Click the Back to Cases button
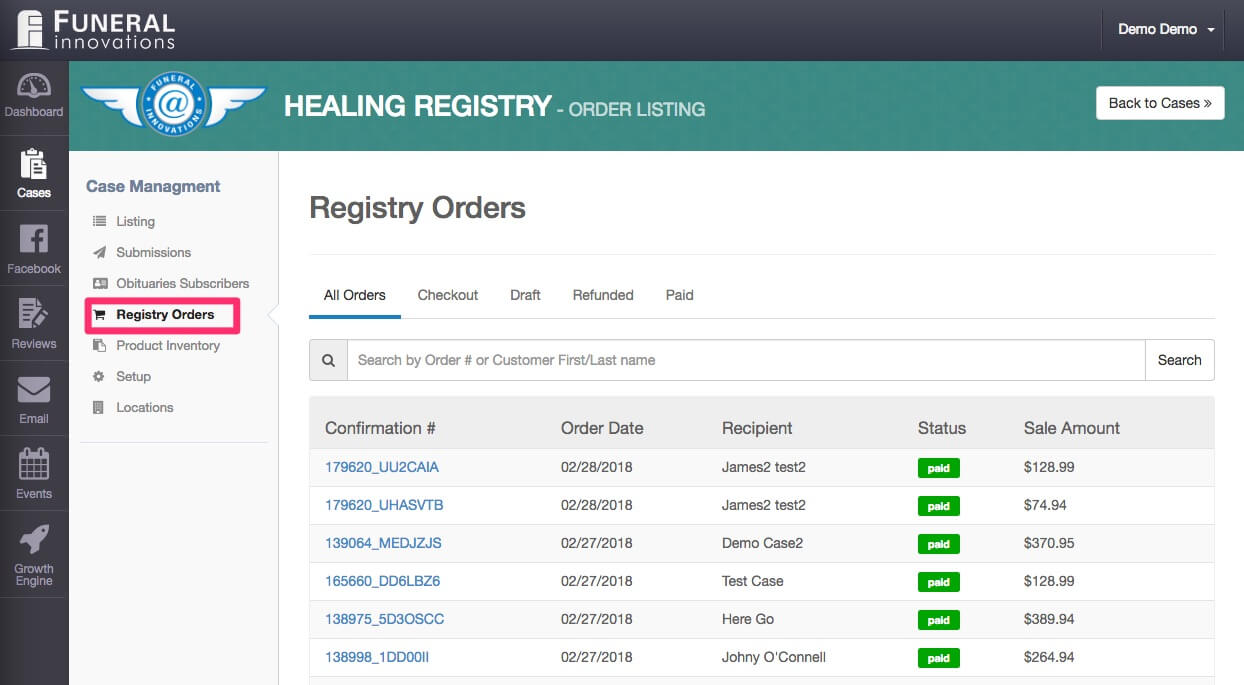 pyautogui.click(x=1159, y=103)
